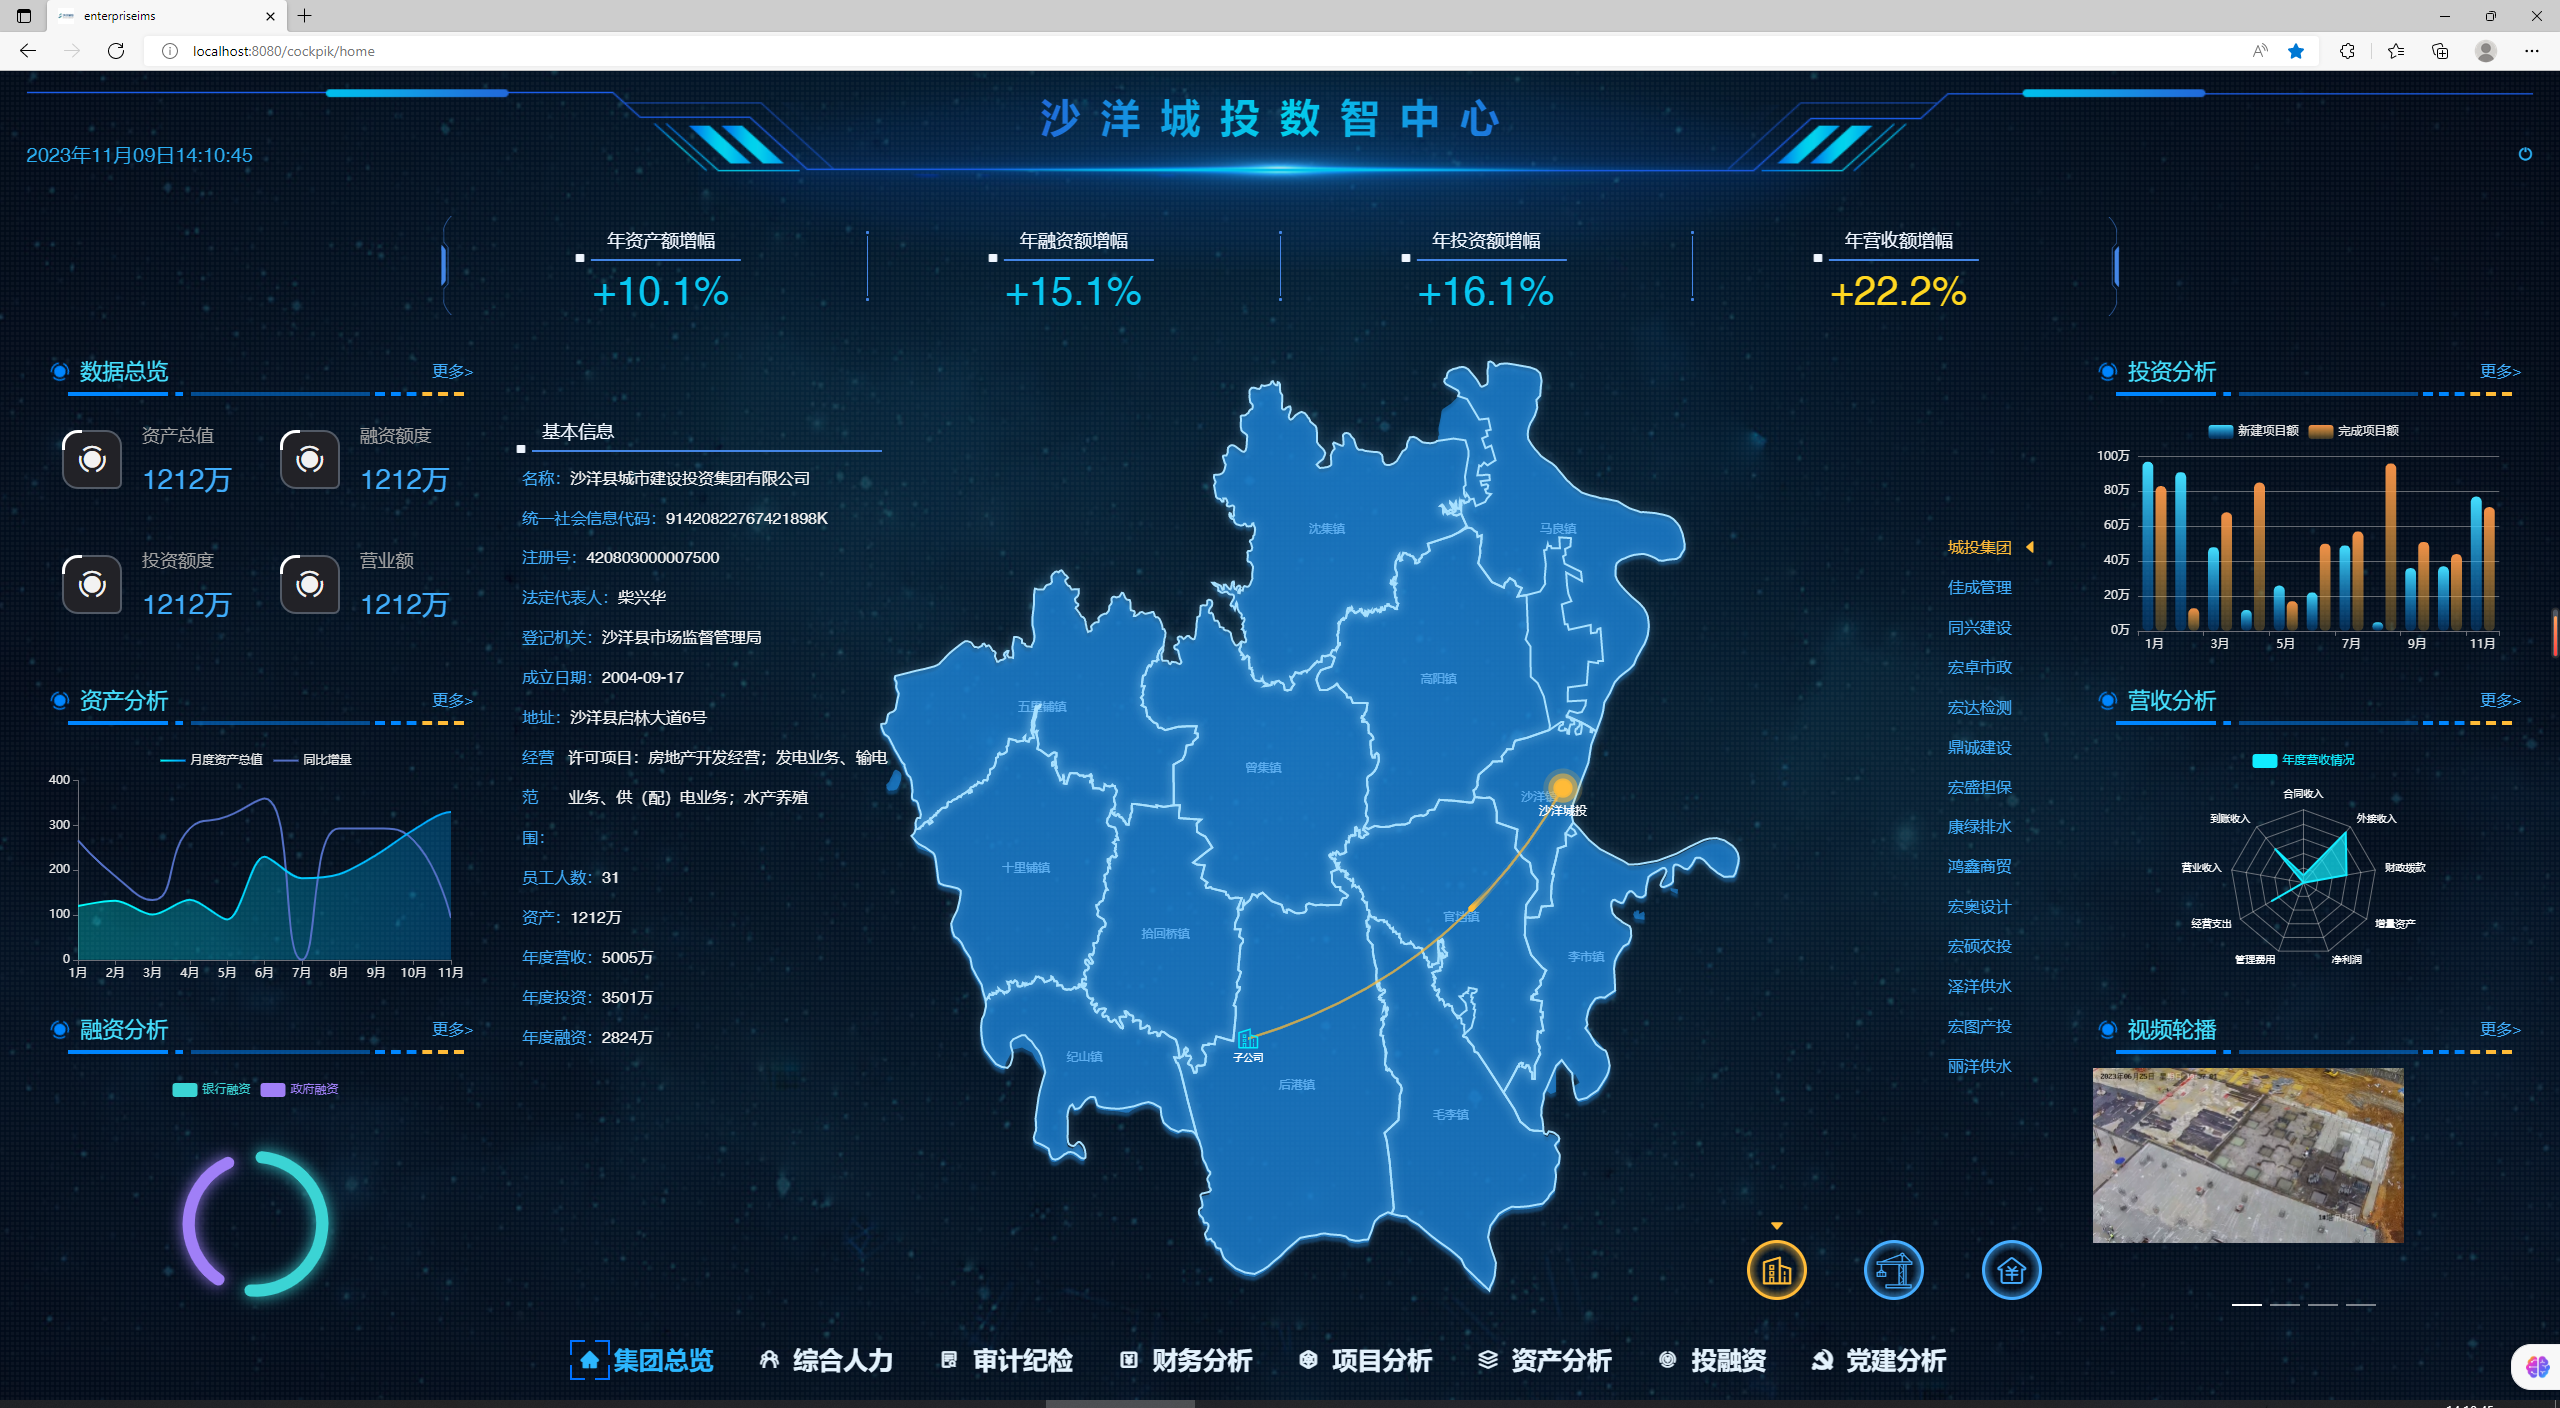
Task: Expand 更多 in 投资分析 panel
Action: tap(2499, 371)
